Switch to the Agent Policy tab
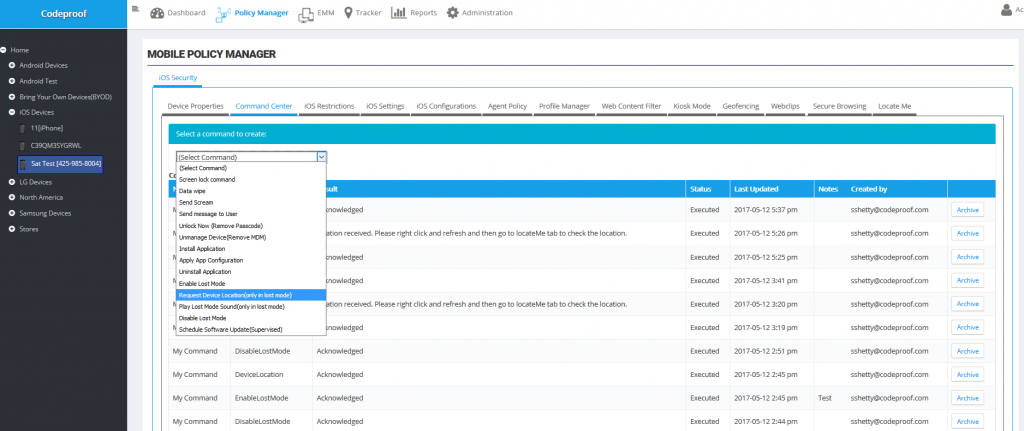1024x431 pixels. [x=507, y=106]
